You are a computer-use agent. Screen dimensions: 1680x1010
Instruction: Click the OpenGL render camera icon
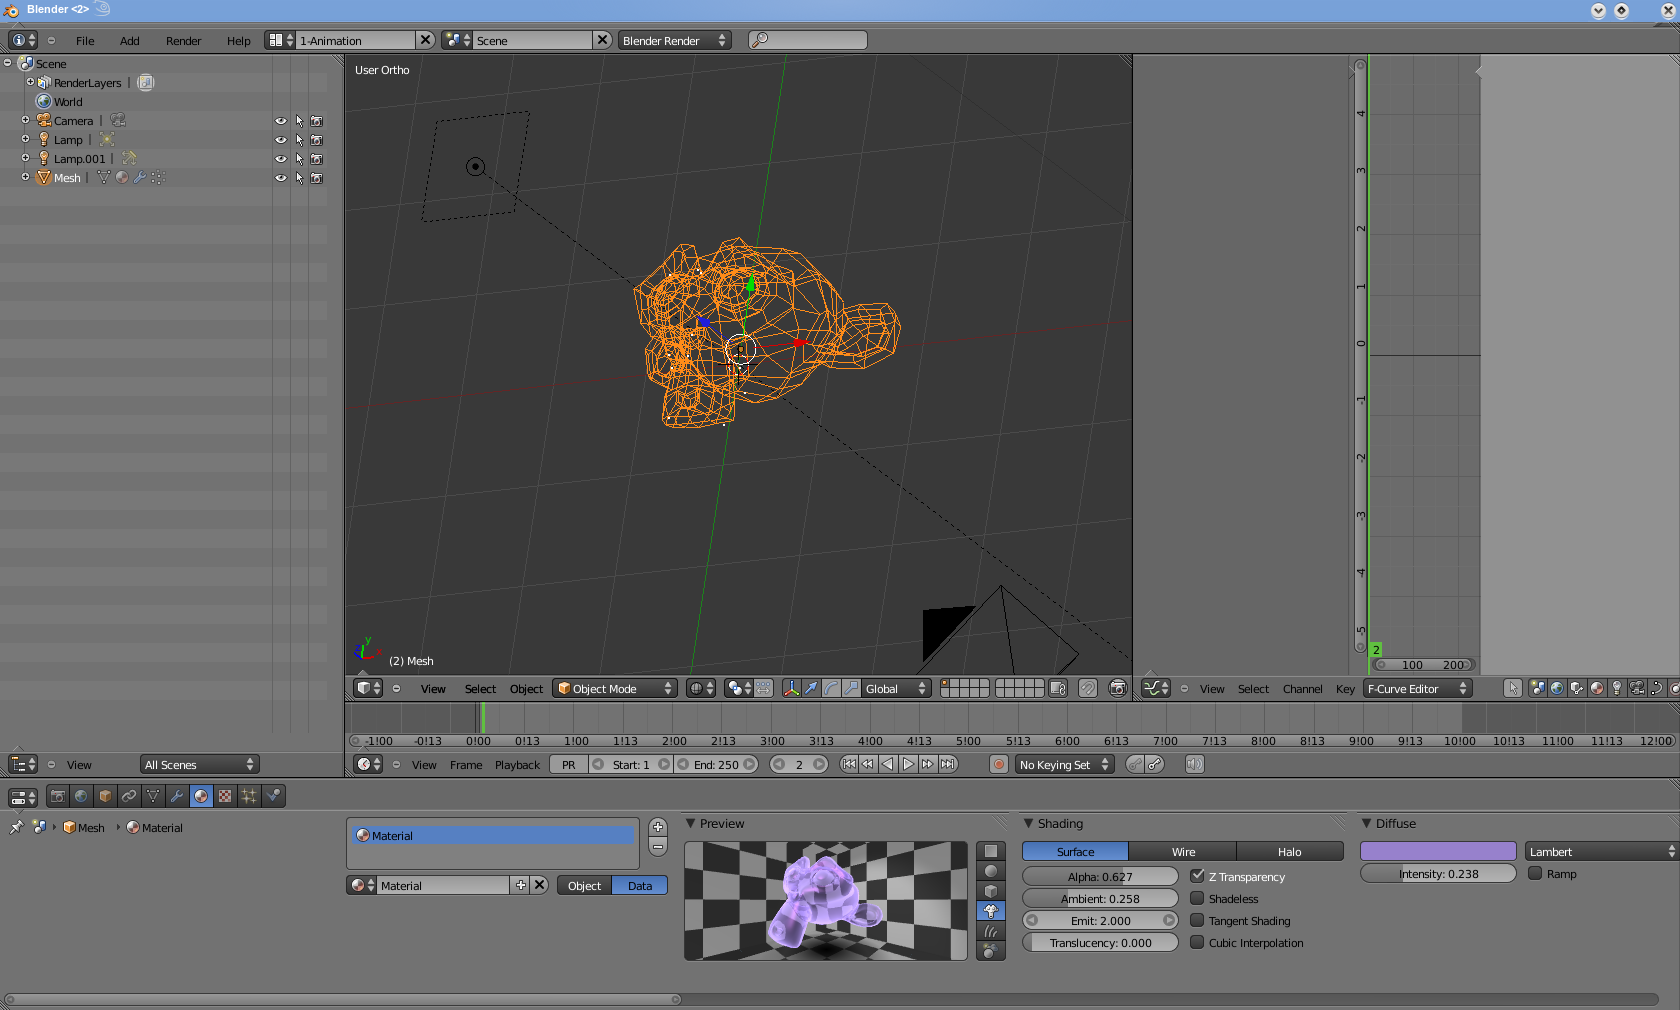[x=1118, y=688]
